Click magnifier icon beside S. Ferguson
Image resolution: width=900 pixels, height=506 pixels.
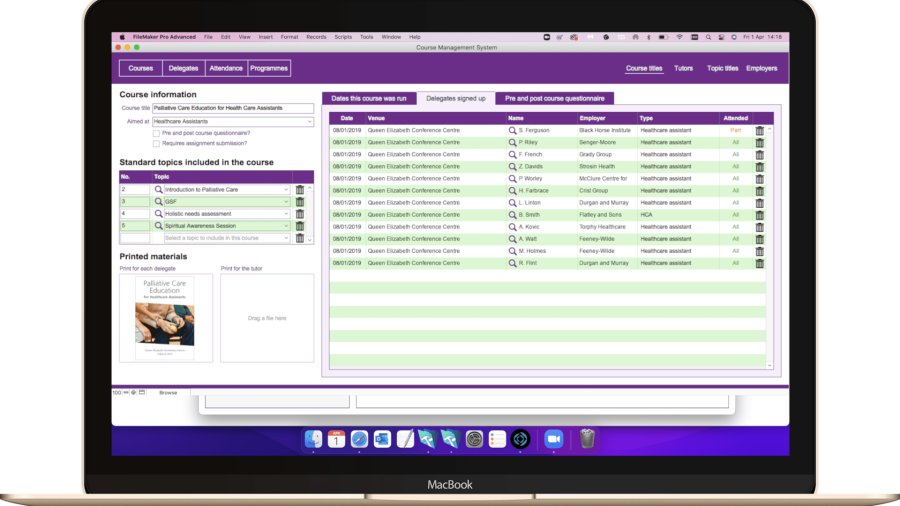click(513, 130)
